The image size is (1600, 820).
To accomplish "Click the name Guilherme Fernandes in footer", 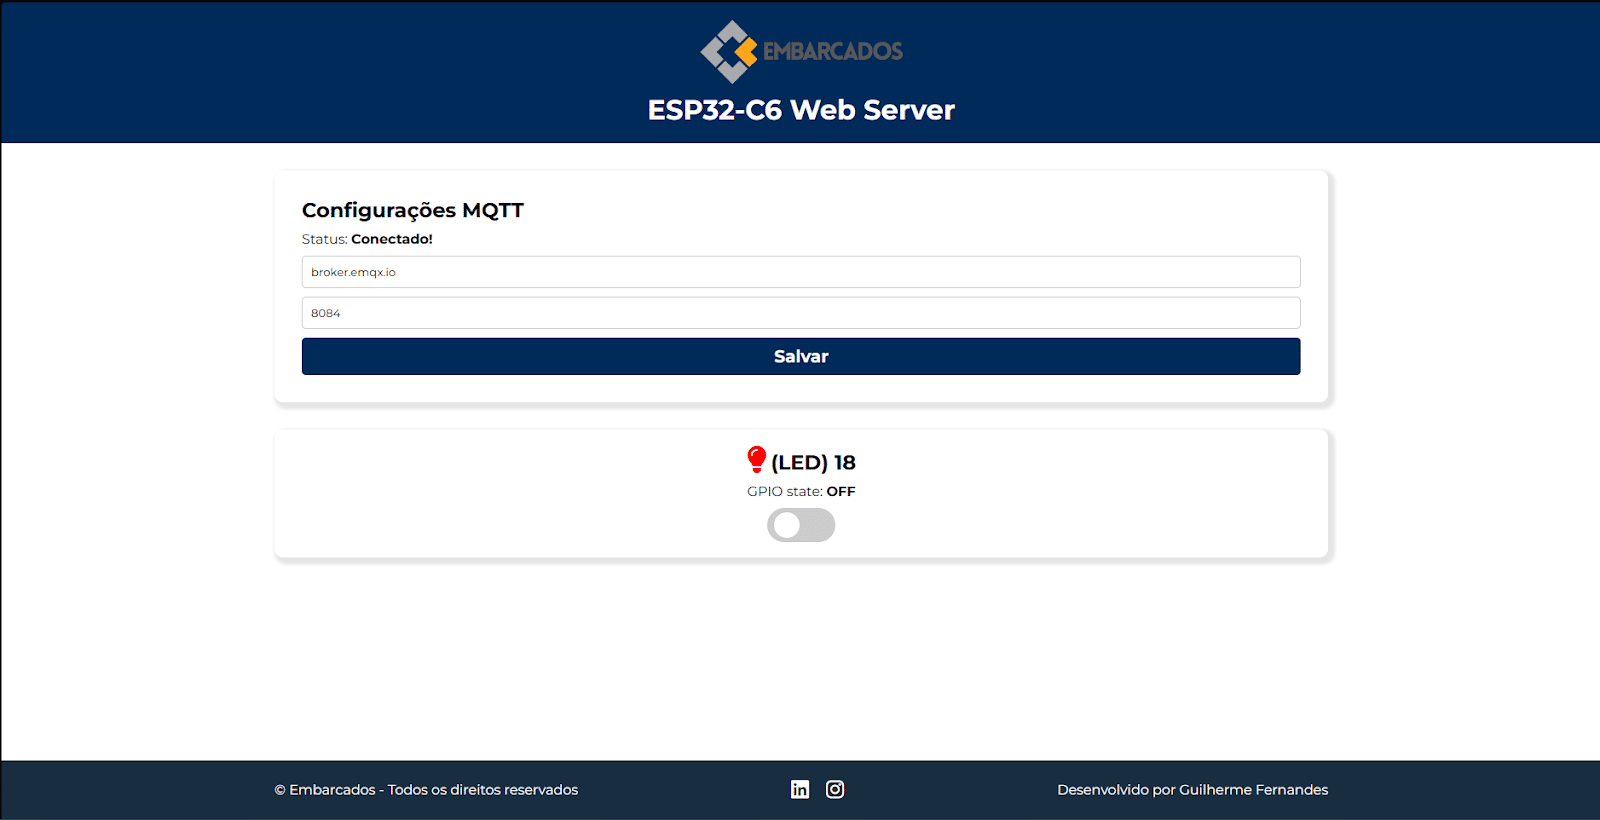I will point(1253,790).
